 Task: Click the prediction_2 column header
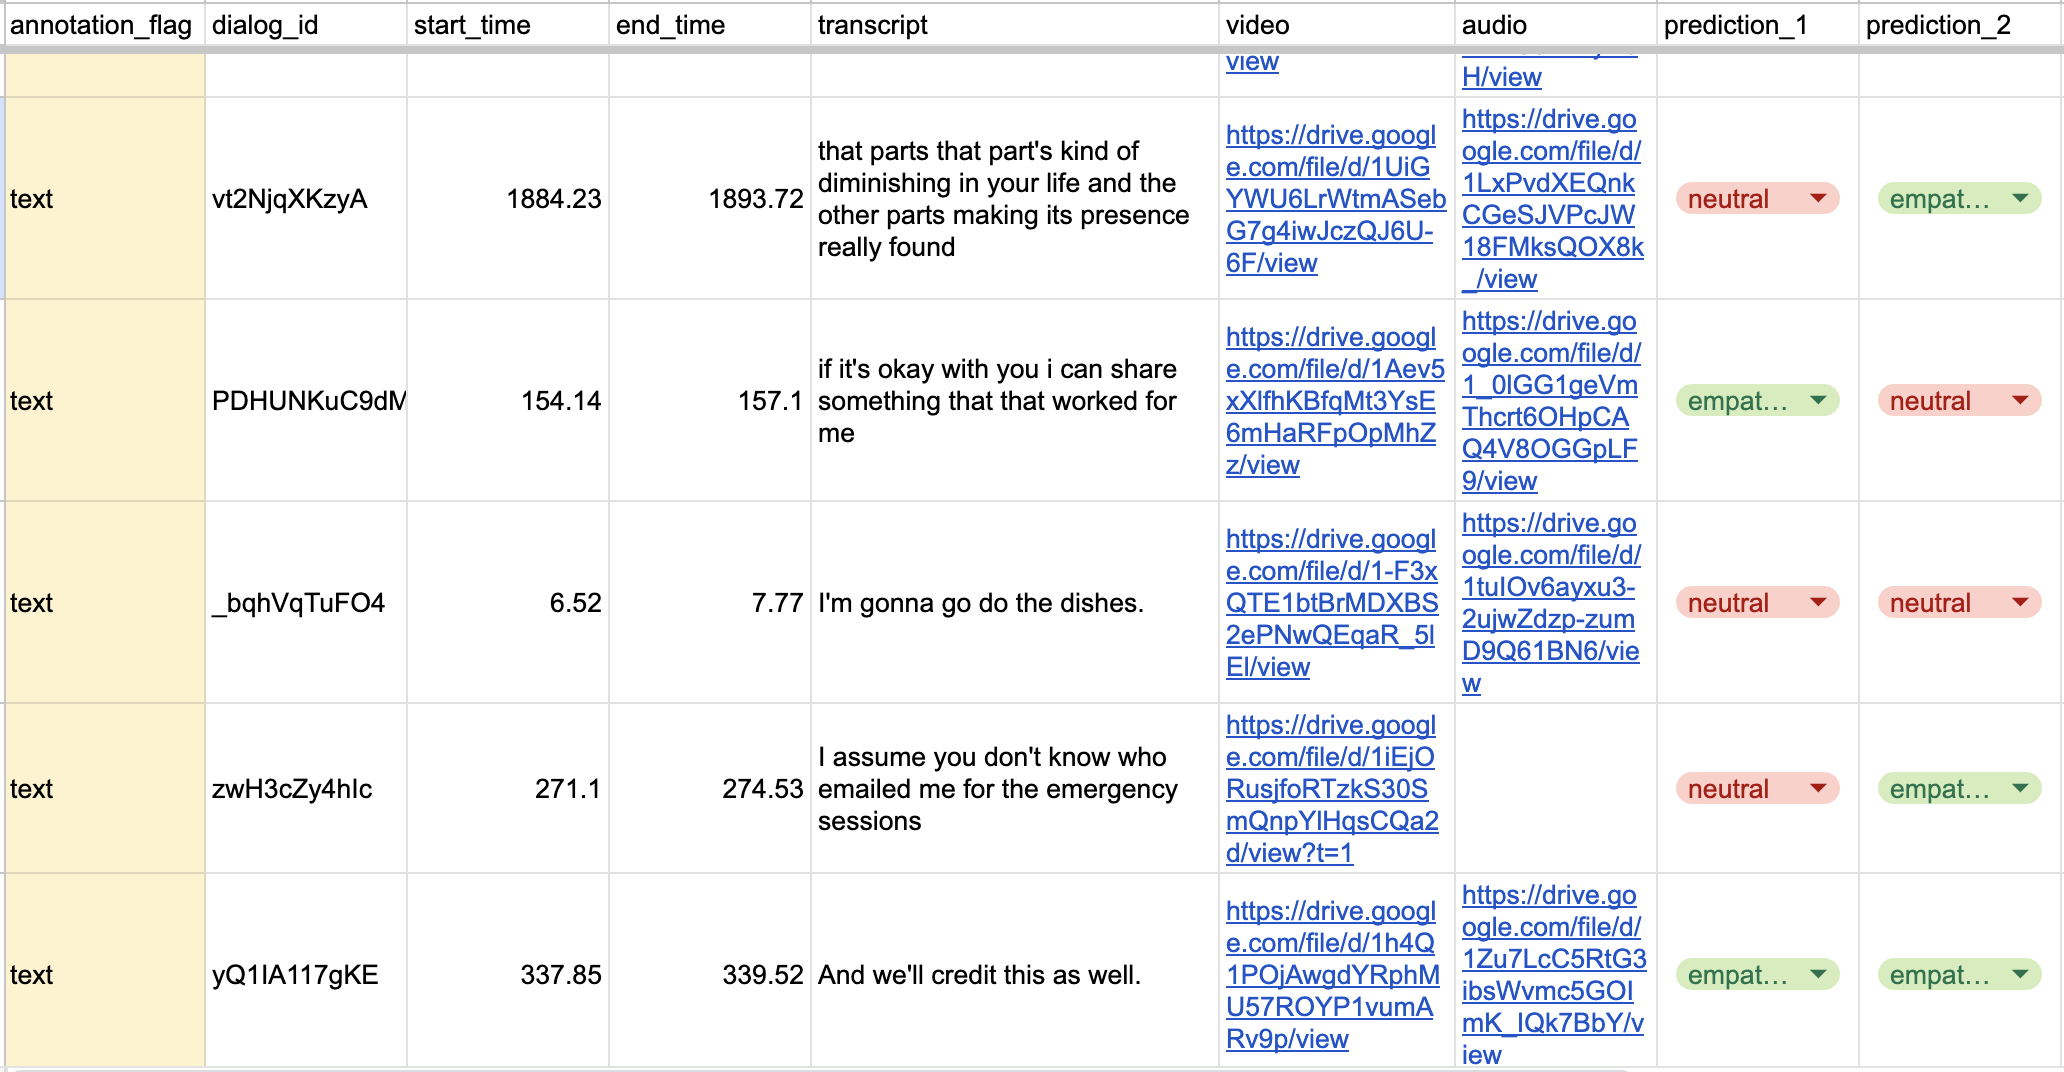[x=1960, y=25]
